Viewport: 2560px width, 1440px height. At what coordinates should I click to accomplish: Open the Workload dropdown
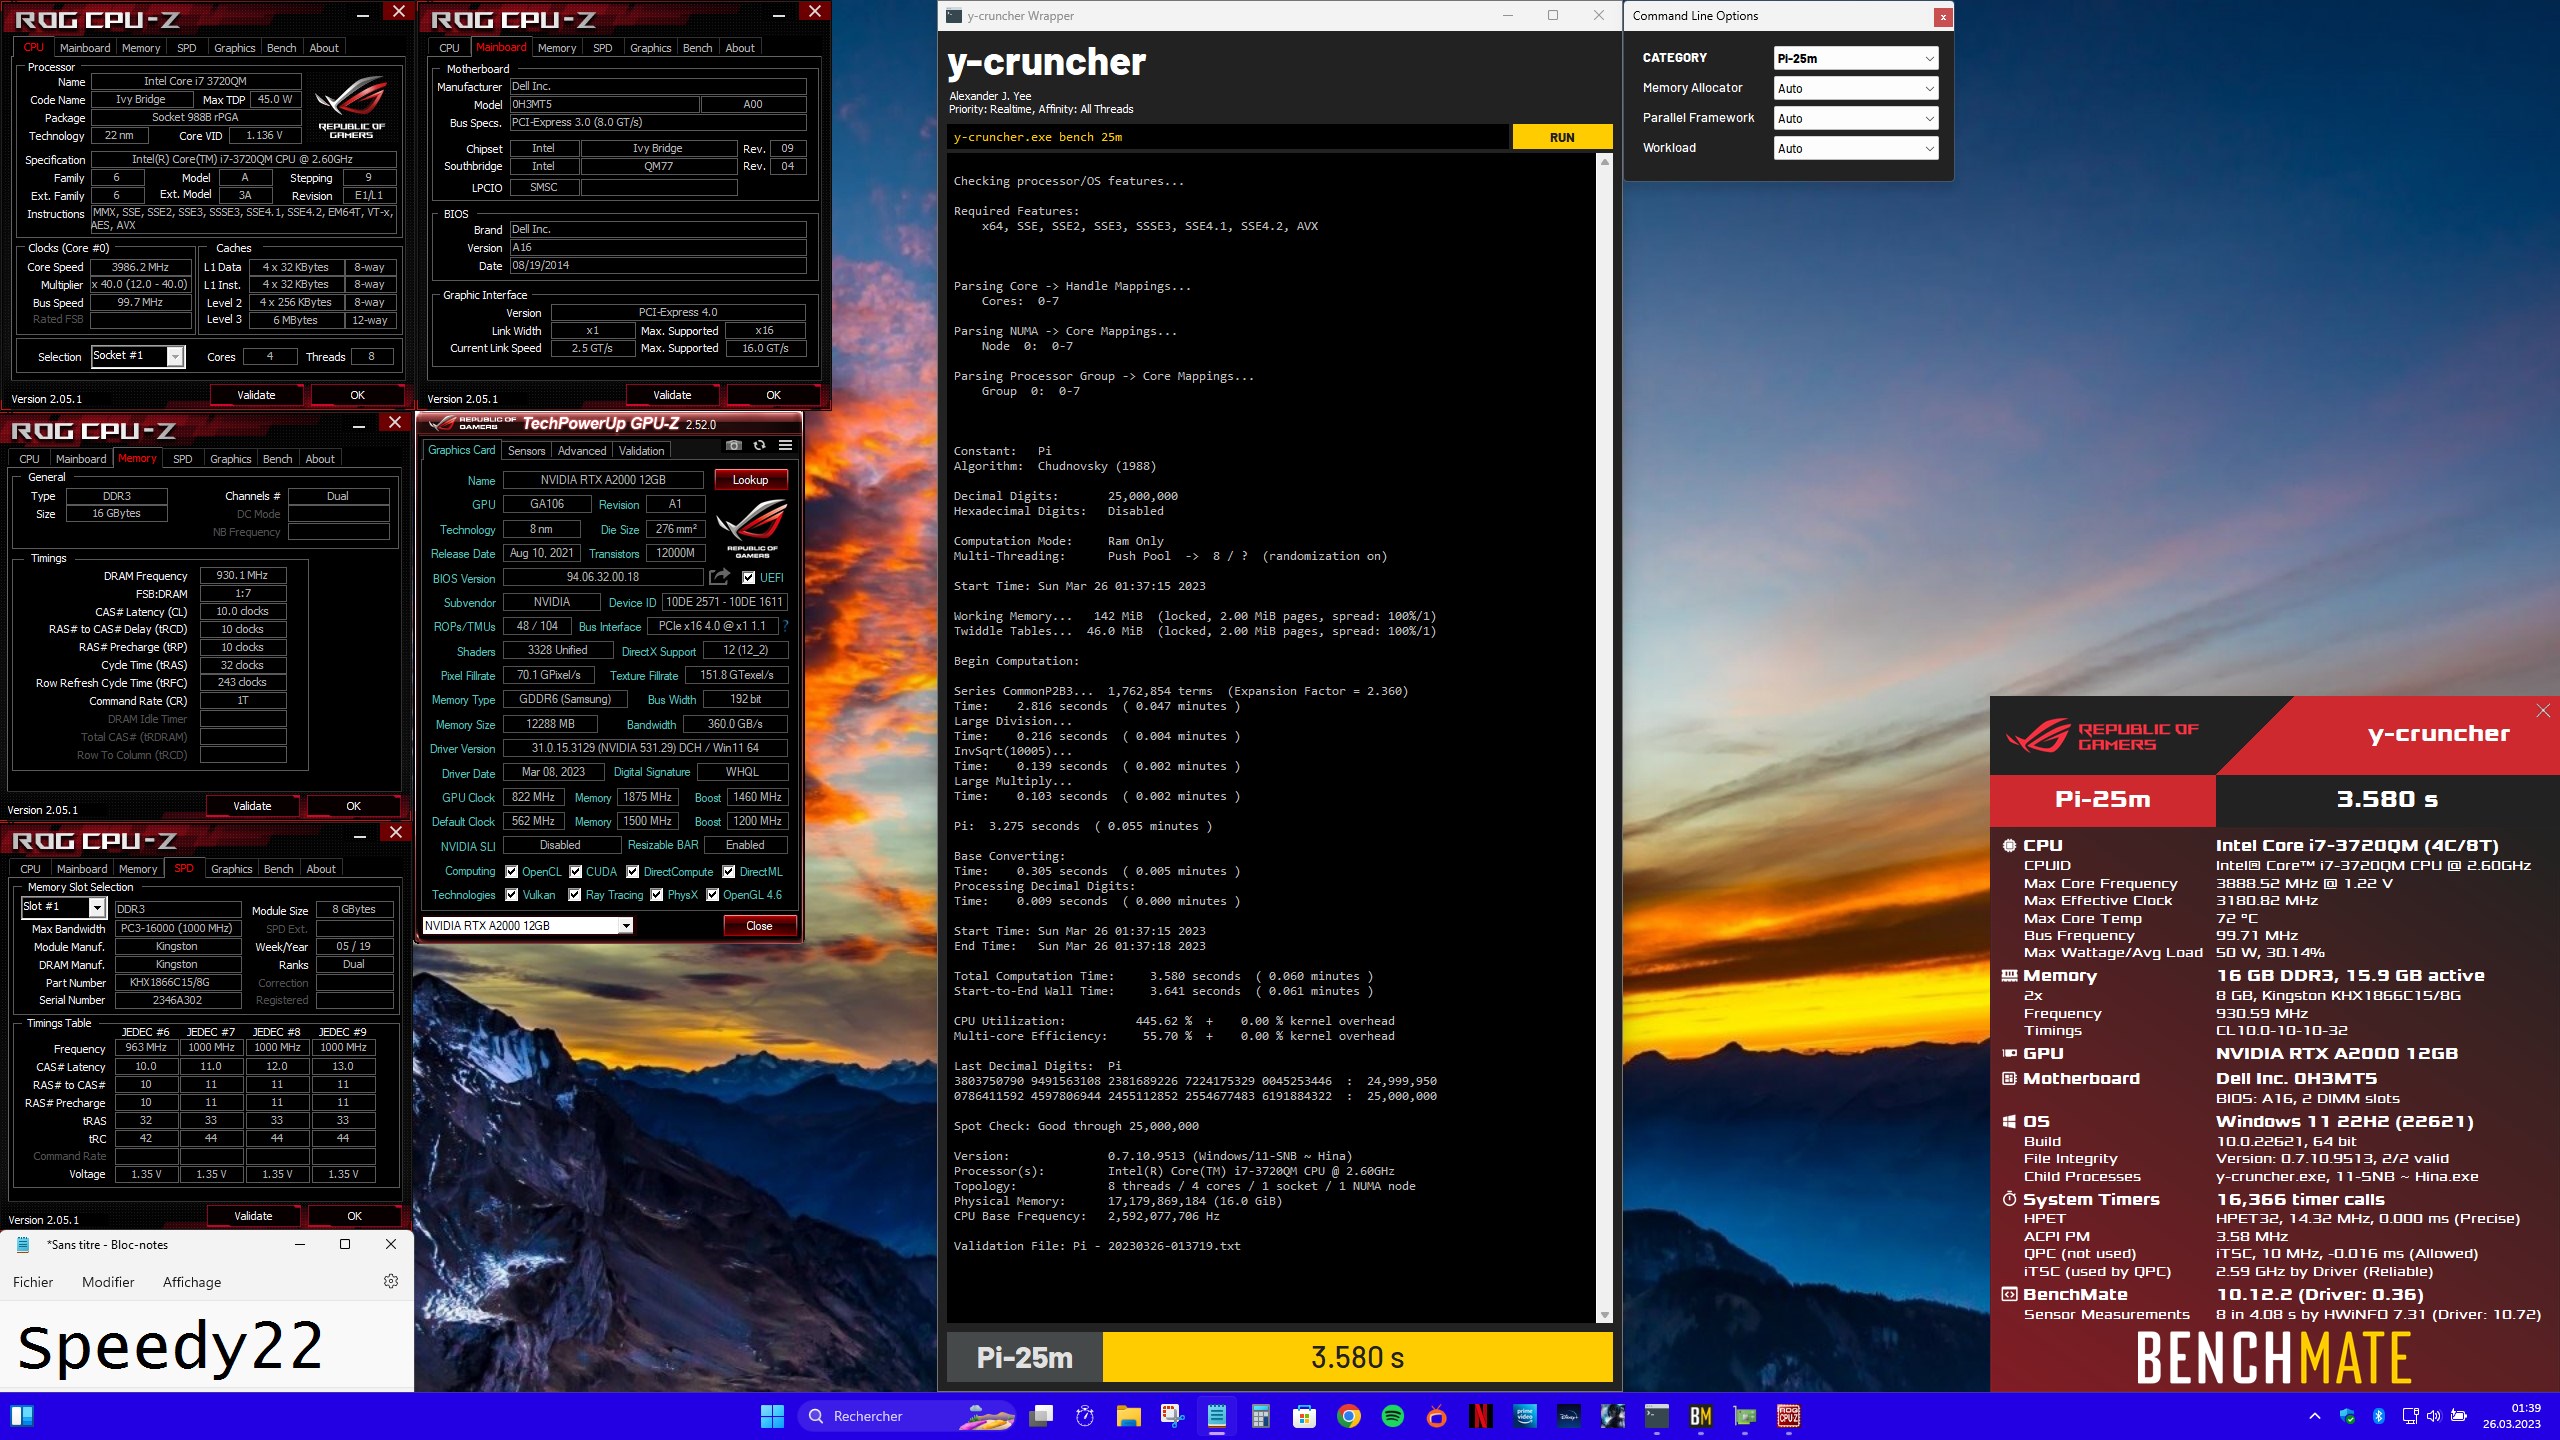[1856, 148]
